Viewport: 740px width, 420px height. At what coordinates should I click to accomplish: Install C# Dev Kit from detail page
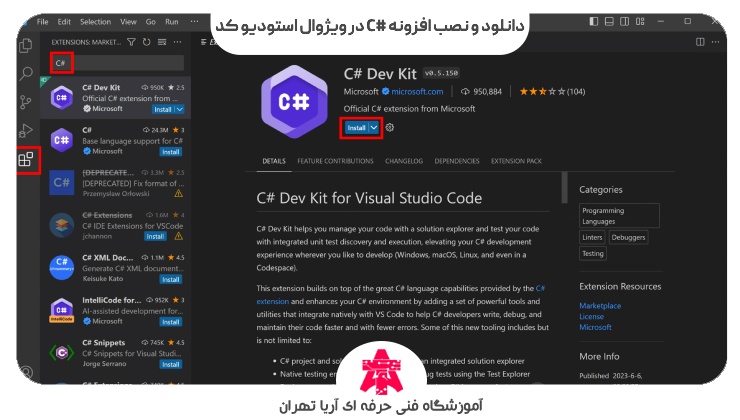tap(356, 128)
